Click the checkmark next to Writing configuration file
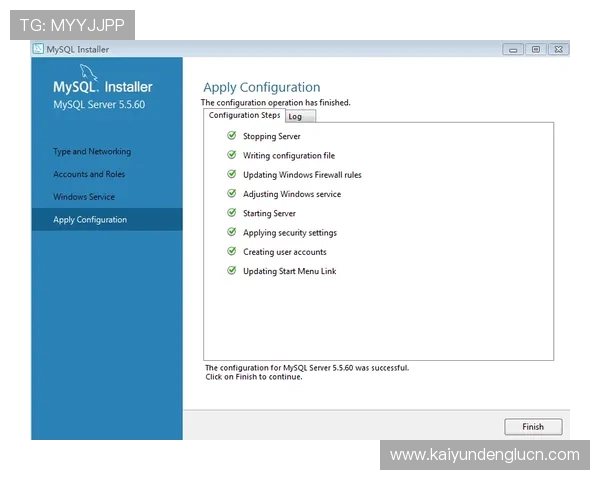This screenshot has width=600, height=480. pos(232,155)
